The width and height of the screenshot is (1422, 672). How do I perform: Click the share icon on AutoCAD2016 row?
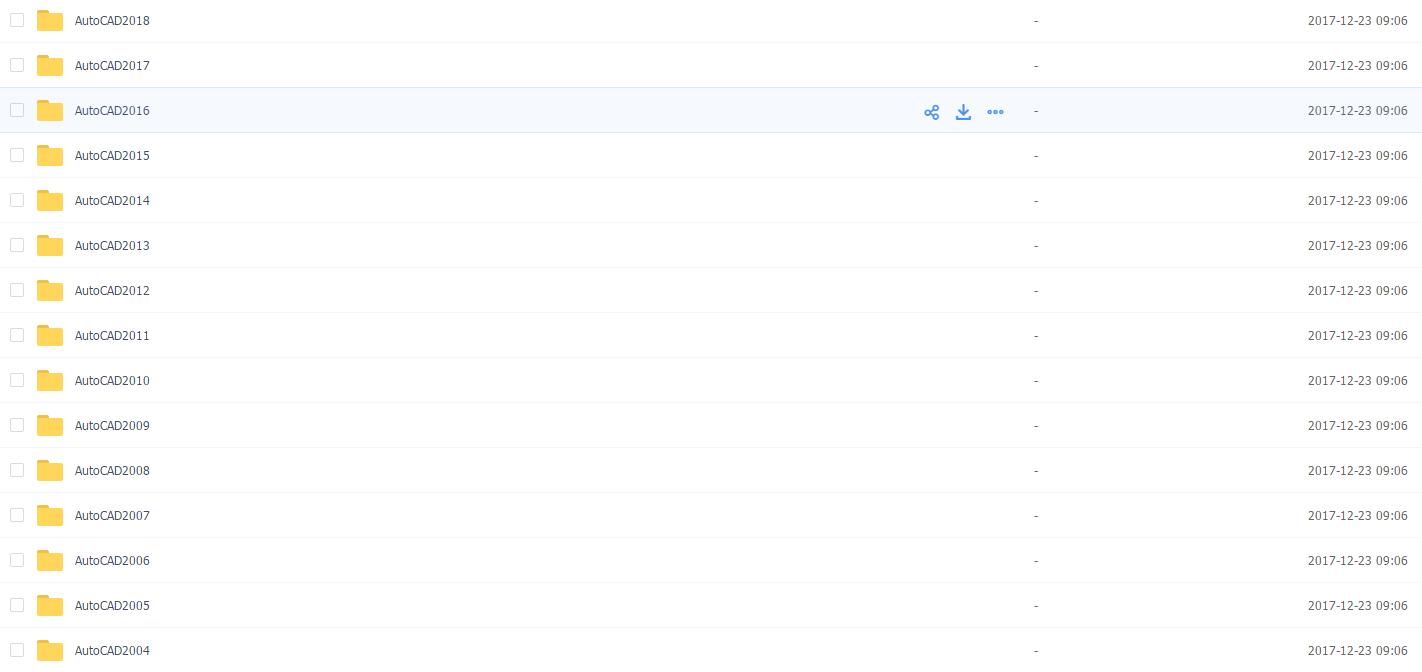coord(931,112)
